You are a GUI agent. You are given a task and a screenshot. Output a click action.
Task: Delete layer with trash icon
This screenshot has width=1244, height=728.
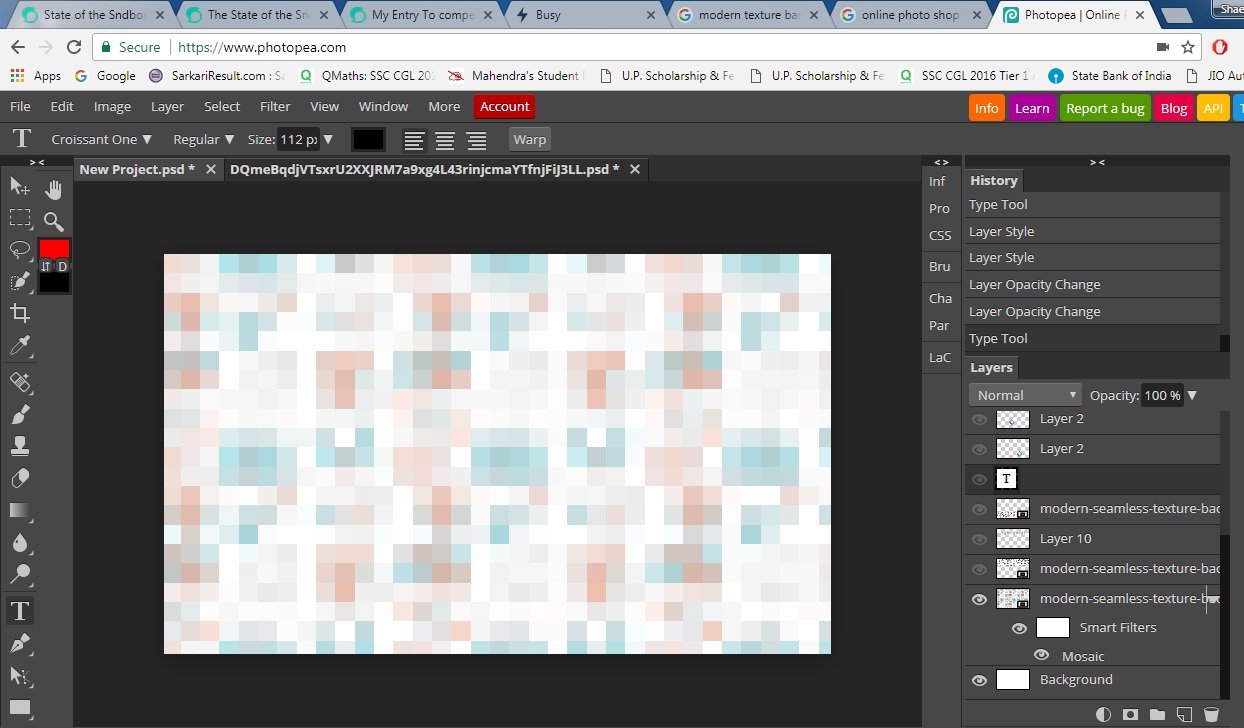point(1211,714)
